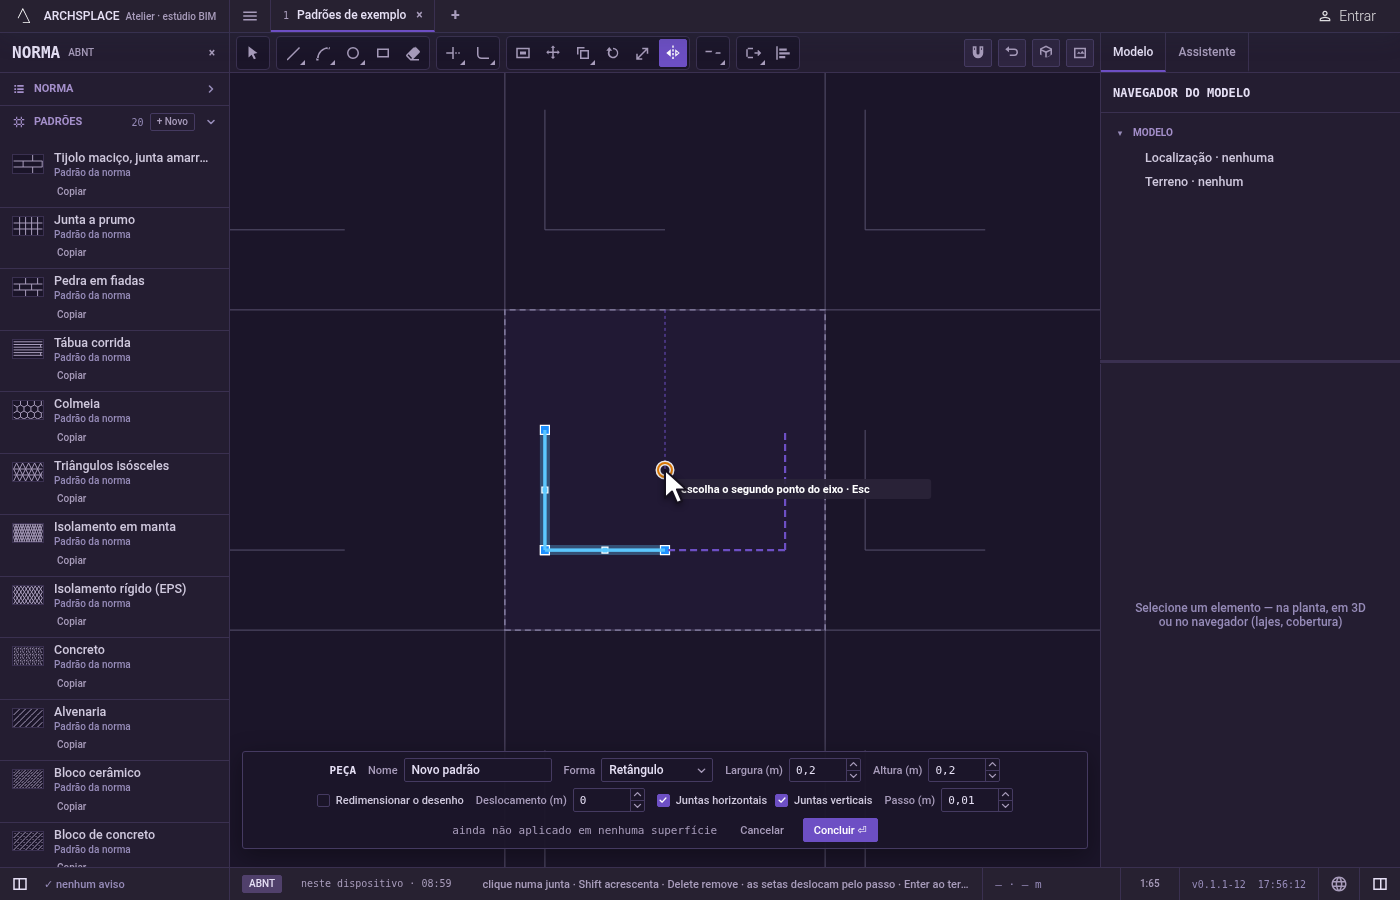Select the Modelo tab
This screenshot has height=900, width=1400.
[1133, 52]
